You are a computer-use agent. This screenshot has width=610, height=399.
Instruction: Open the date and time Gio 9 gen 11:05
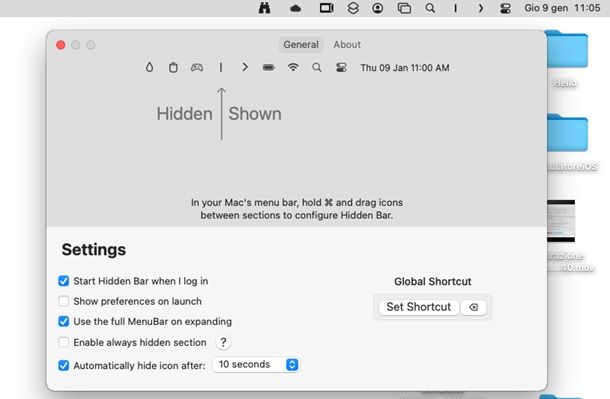tap(562, 8)
